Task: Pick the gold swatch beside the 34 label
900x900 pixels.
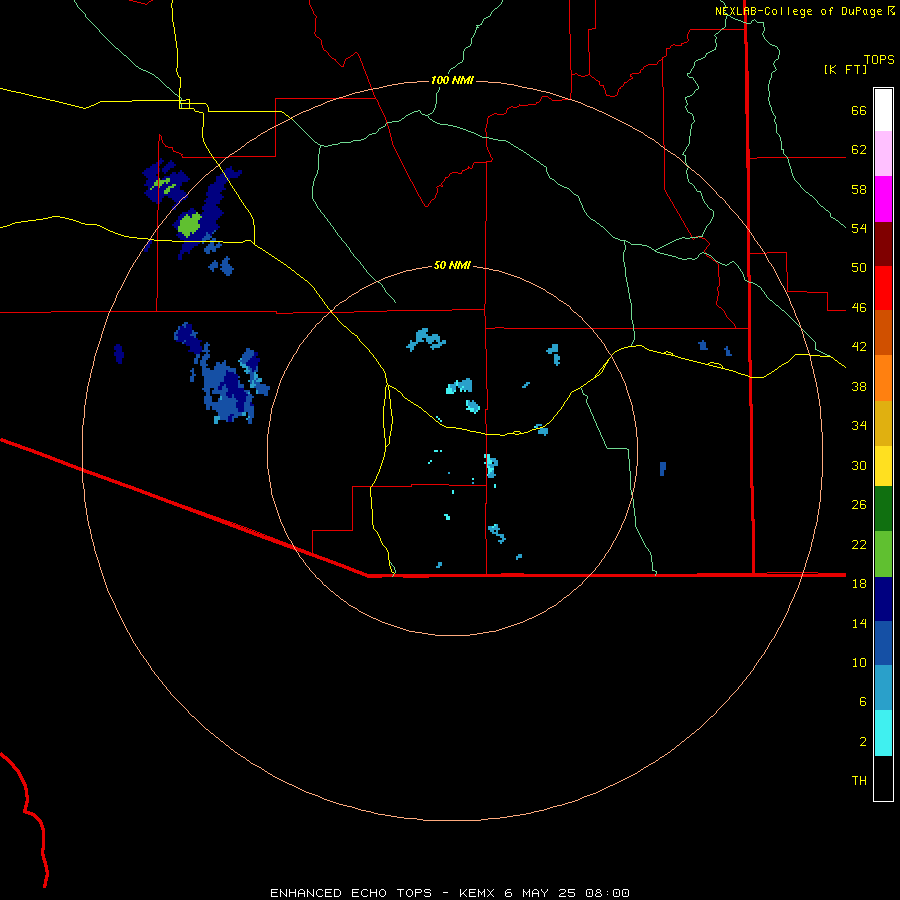Action: (883, 423)
